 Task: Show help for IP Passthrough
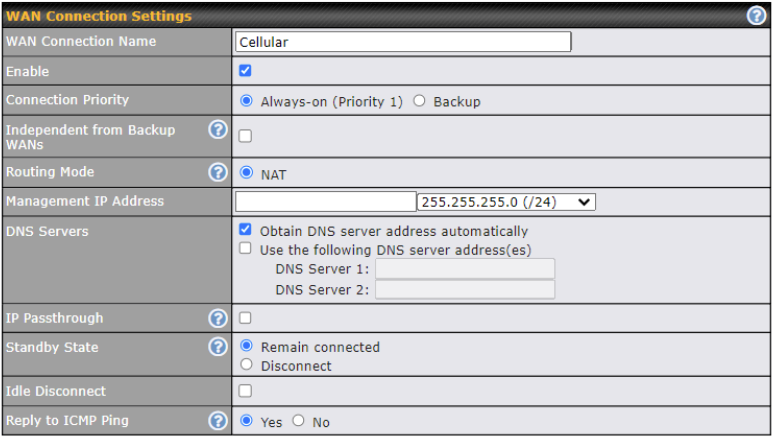point(217,318)
